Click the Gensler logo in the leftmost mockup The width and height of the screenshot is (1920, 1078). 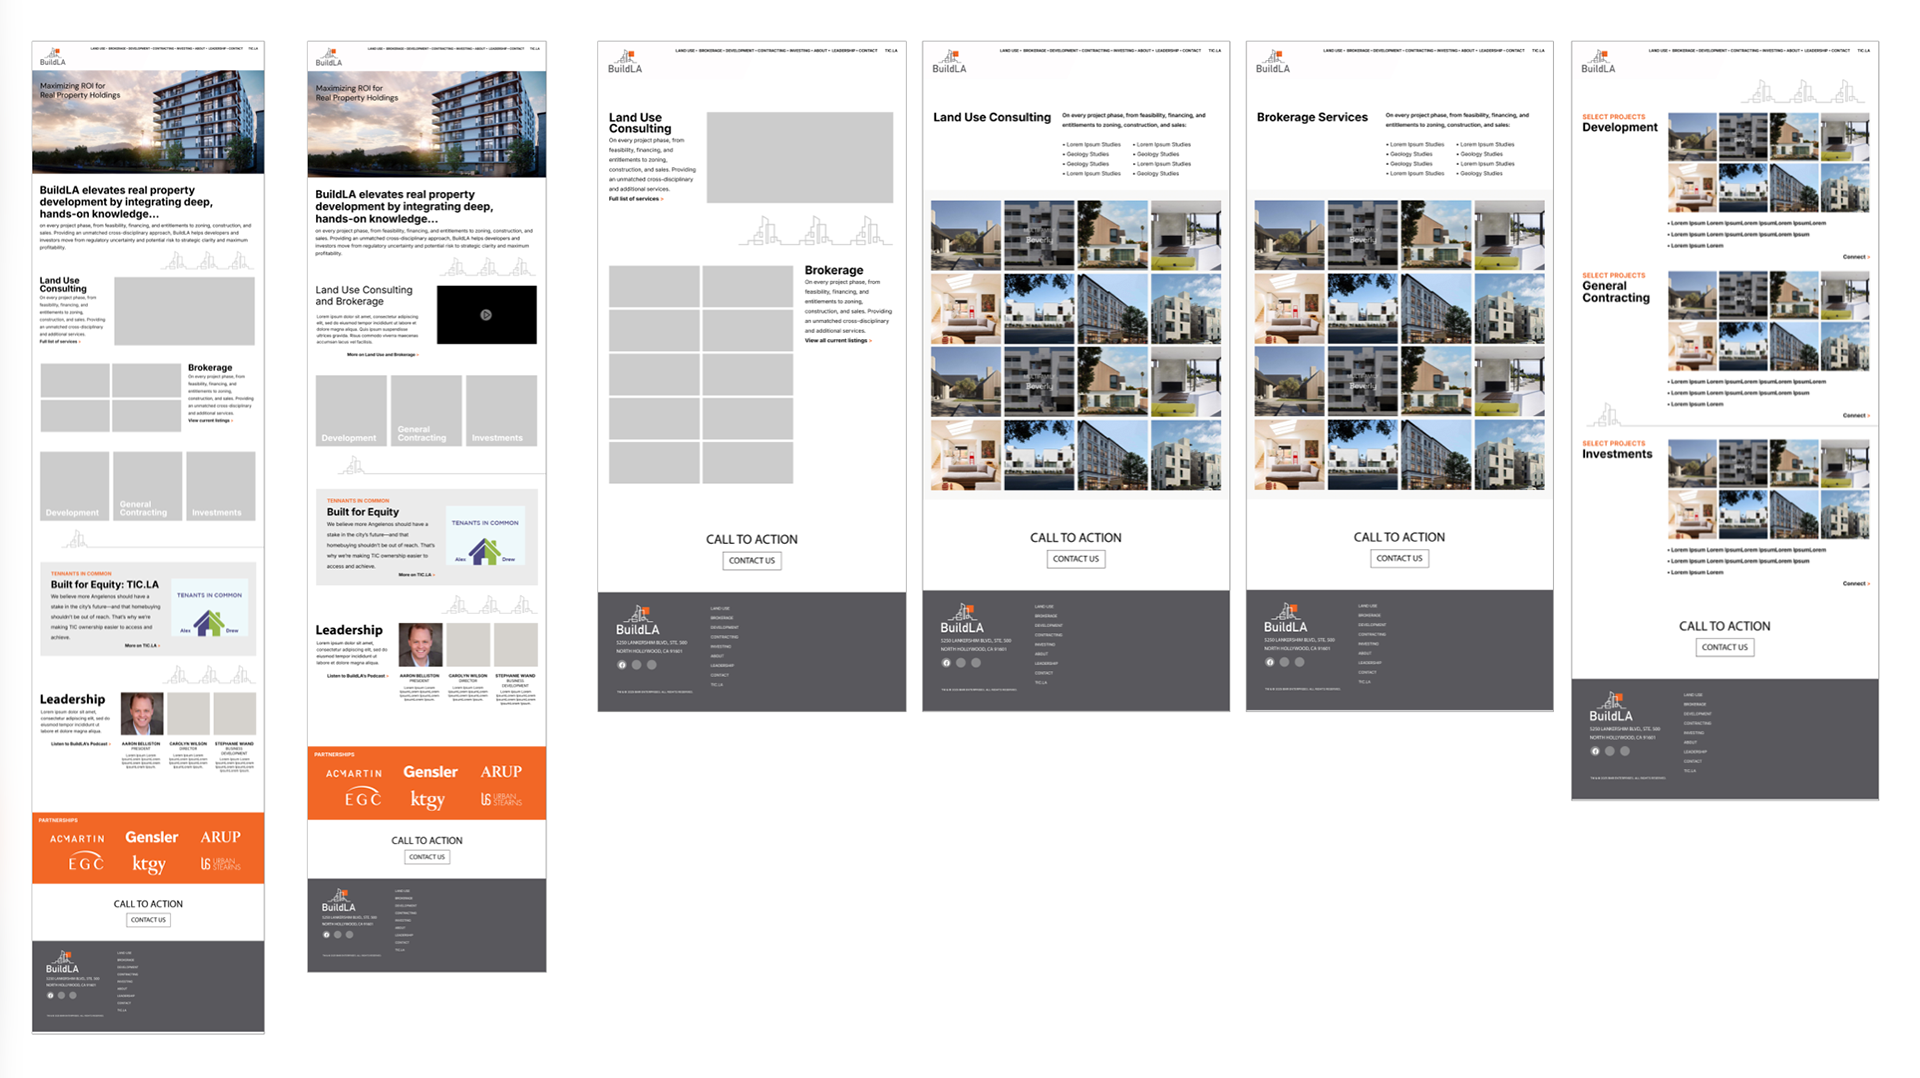click(x=151, y=837)
